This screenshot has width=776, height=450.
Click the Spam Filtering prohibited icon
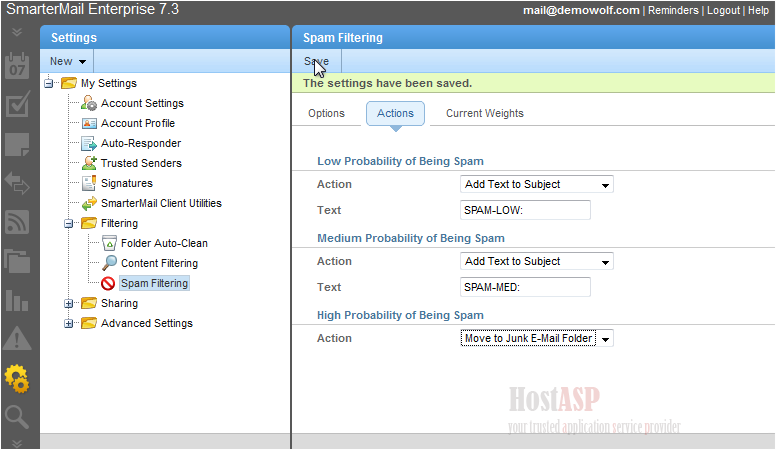coord(108,283)
